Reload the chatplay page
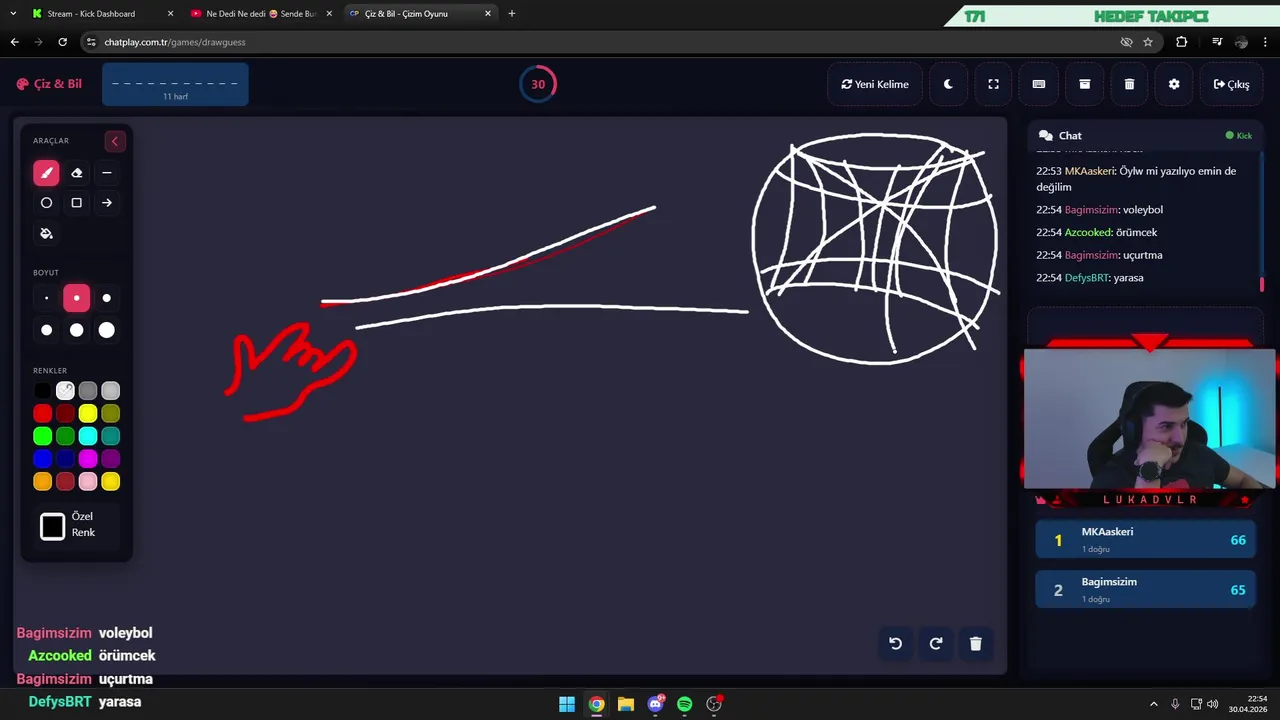This screenshot has height=720, width=1280. [62, 42]
